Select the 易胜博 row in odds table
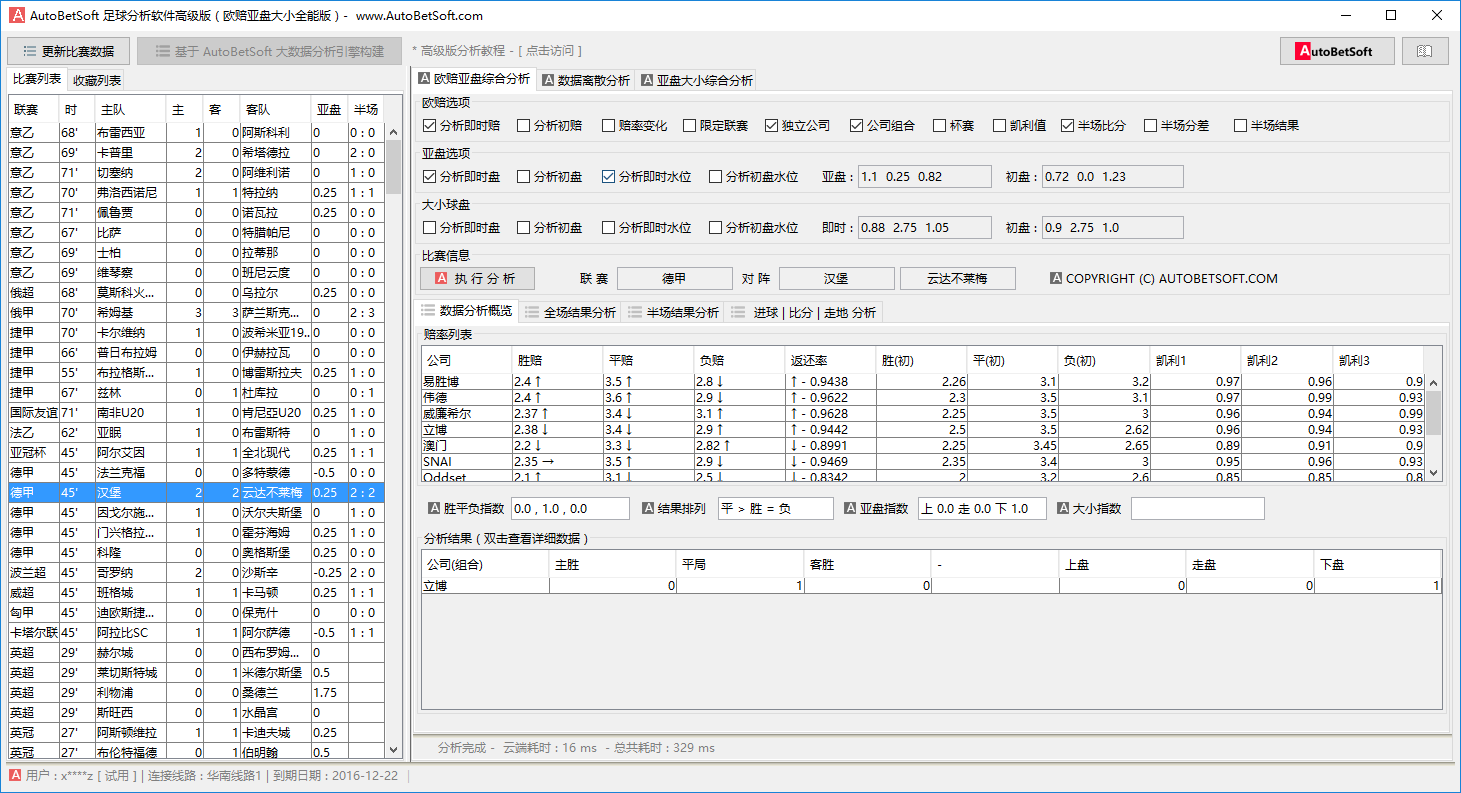Viewport: 1461px width, 793px height. point(923,382)
